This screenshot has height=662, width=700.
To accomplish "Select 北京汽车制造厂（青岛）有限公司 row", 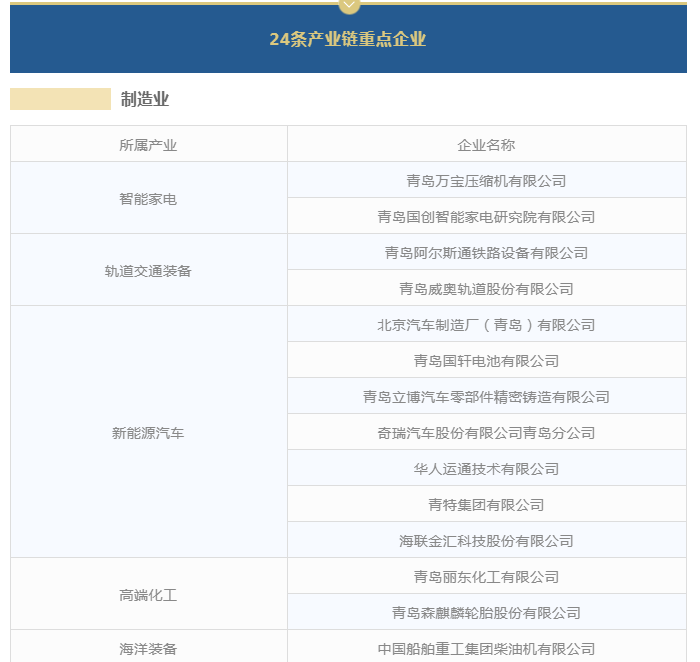I will 487,325.
